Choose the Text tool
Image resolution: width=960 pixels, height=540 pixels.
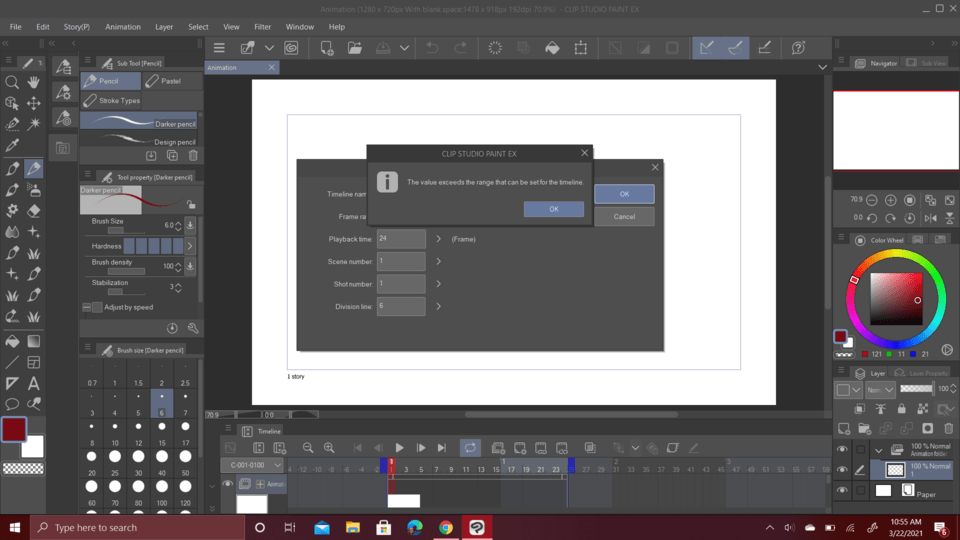pyautogui.click(x=34, y=383)
